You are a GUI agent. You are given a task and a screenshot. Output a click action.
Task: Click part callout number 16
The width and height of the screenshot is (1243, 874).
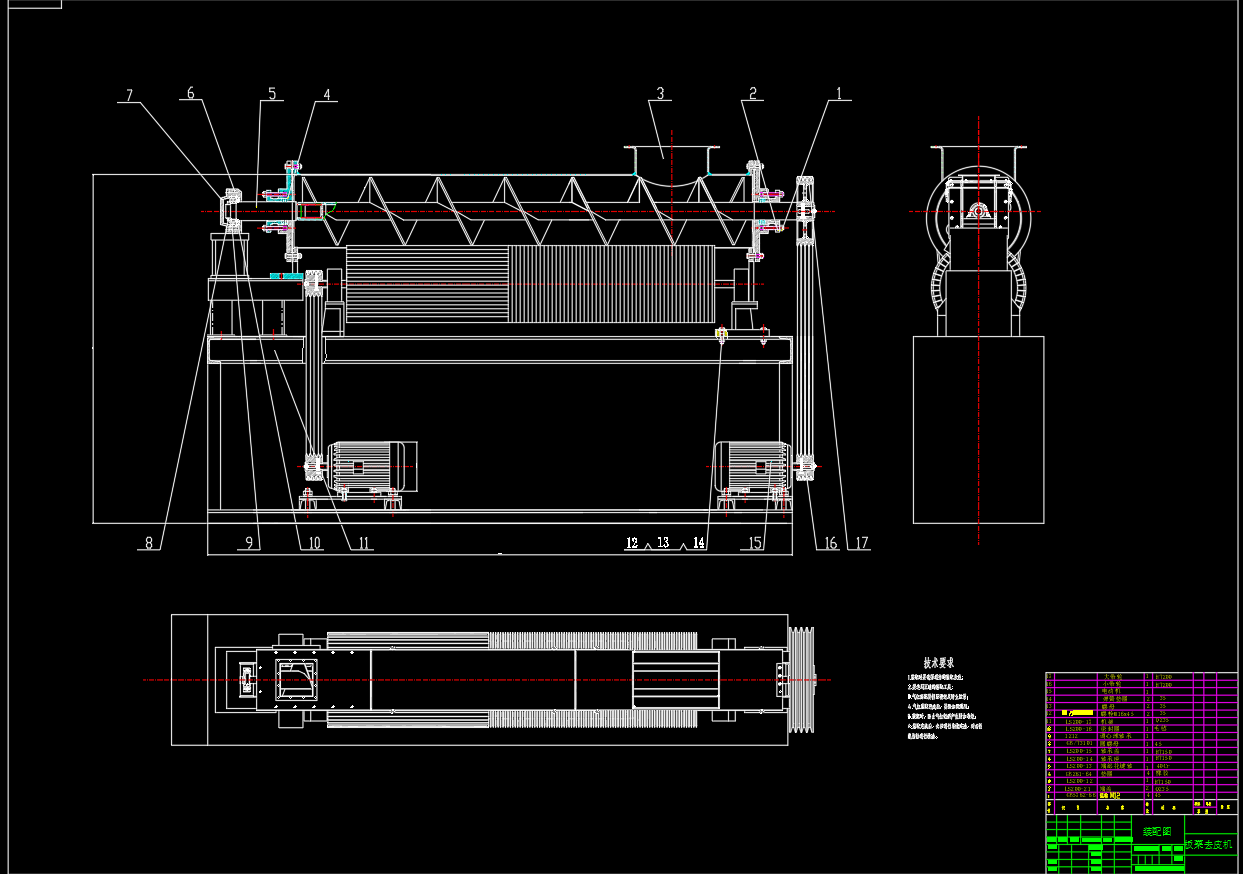(829, 543)
